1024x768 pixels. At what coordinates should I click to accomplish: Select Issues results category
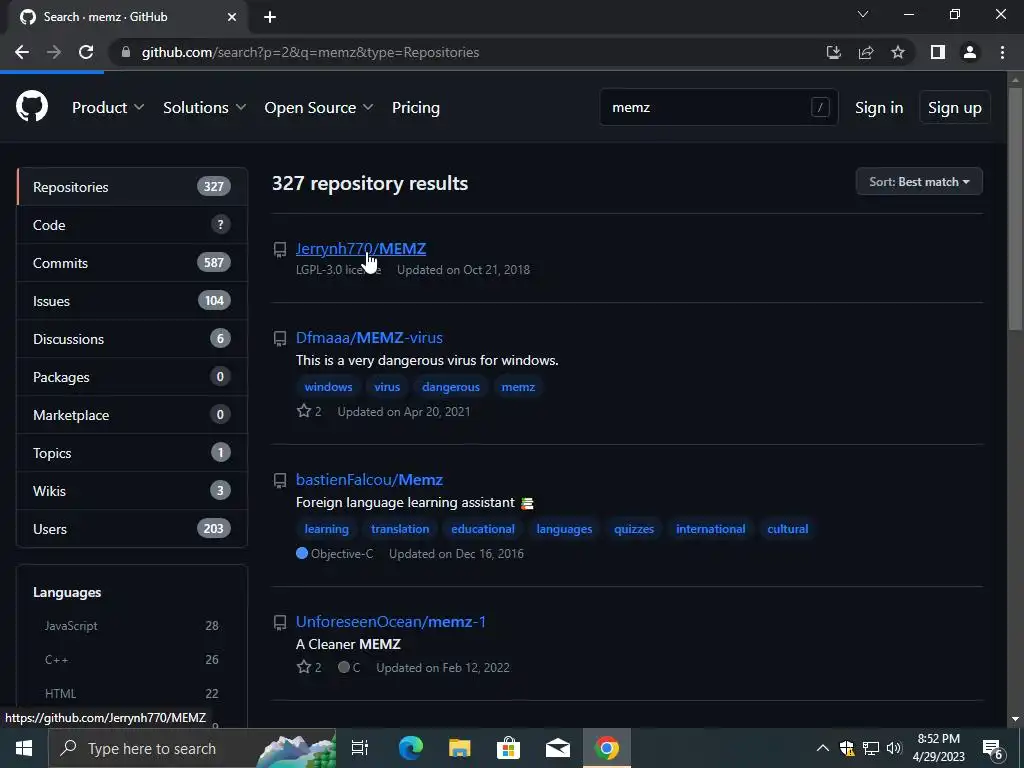coord(132,300)
